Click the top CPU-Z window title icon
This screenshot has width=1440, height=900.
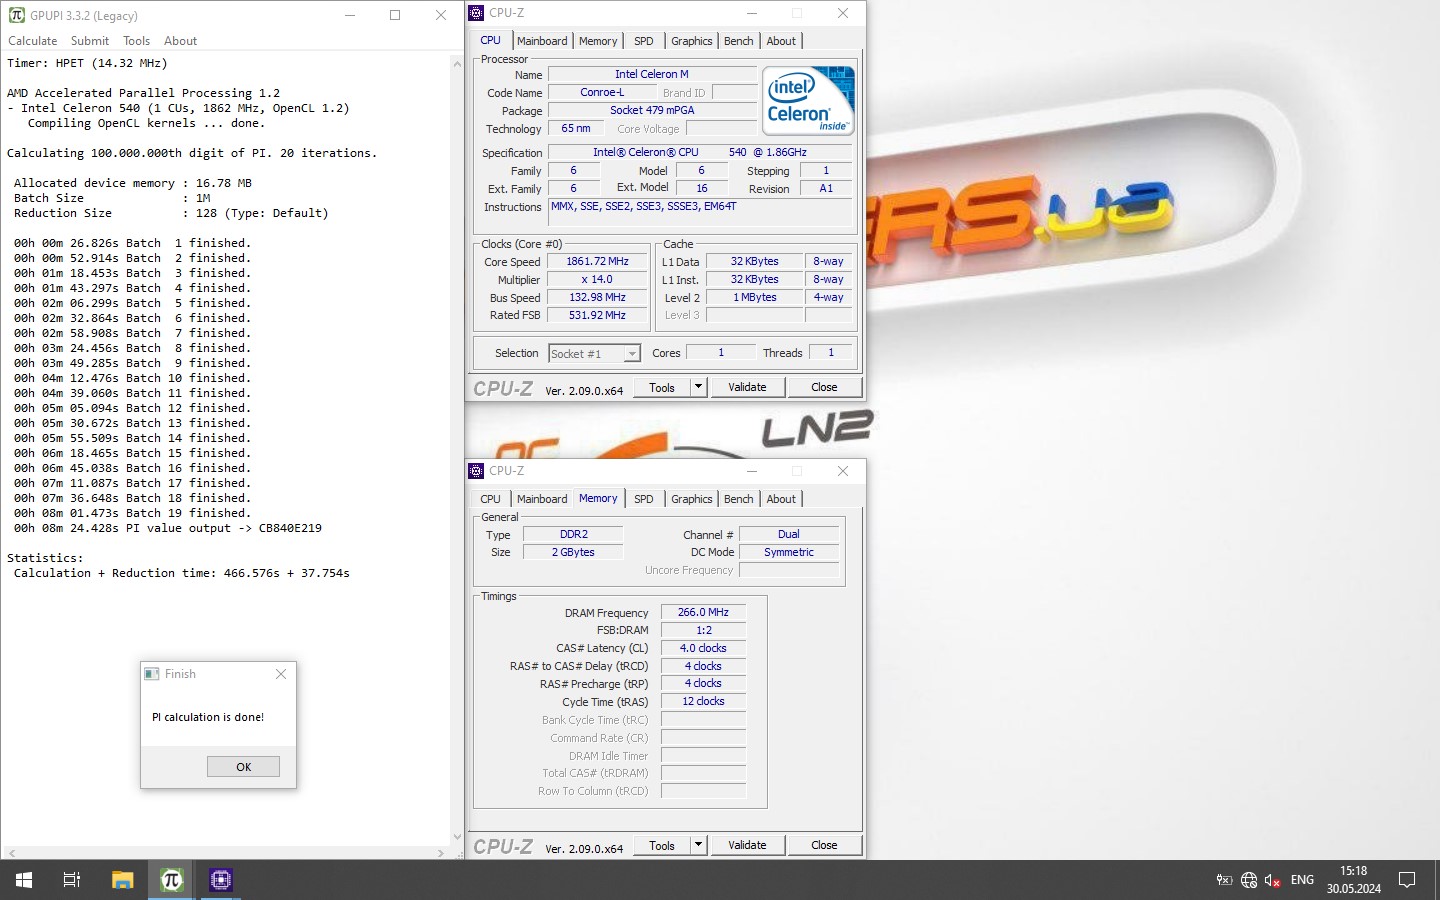pos(476,13)
